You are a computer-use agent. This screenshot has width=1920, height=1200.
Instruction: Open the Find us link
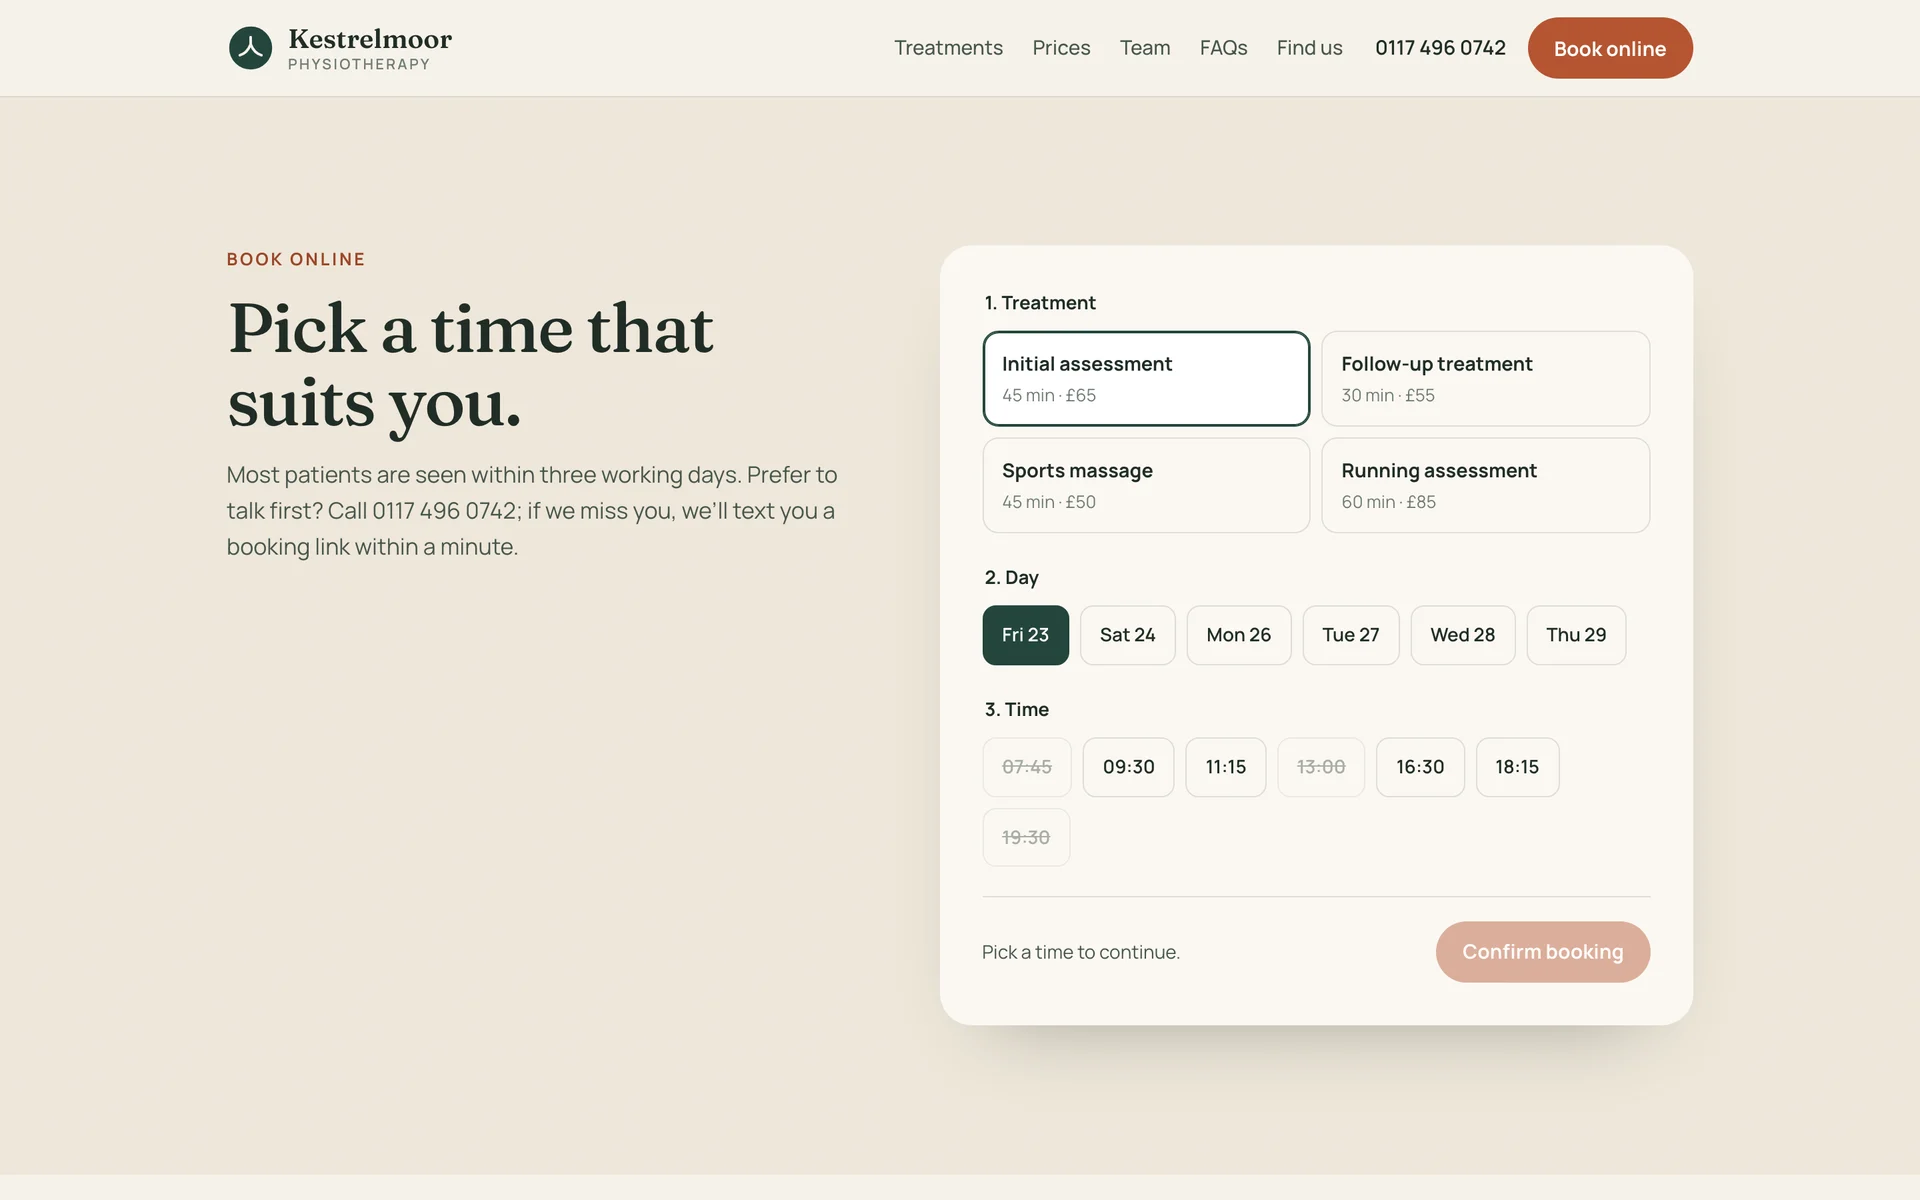[1309, 48]
